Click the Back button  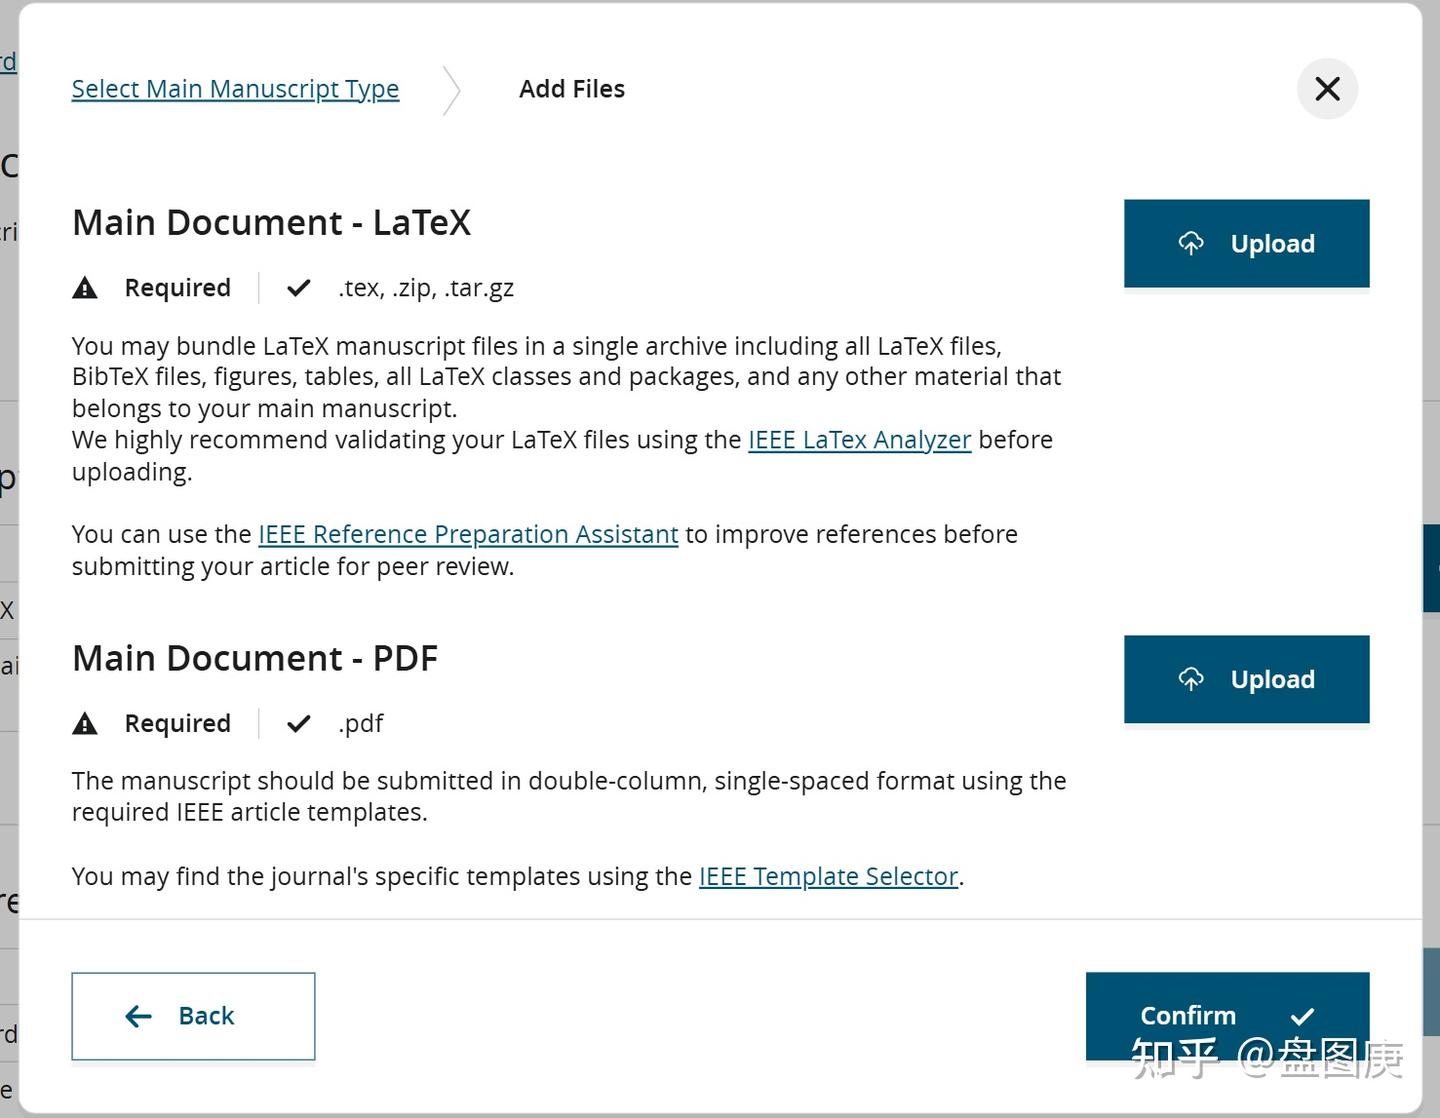[x=192, y=1016]
